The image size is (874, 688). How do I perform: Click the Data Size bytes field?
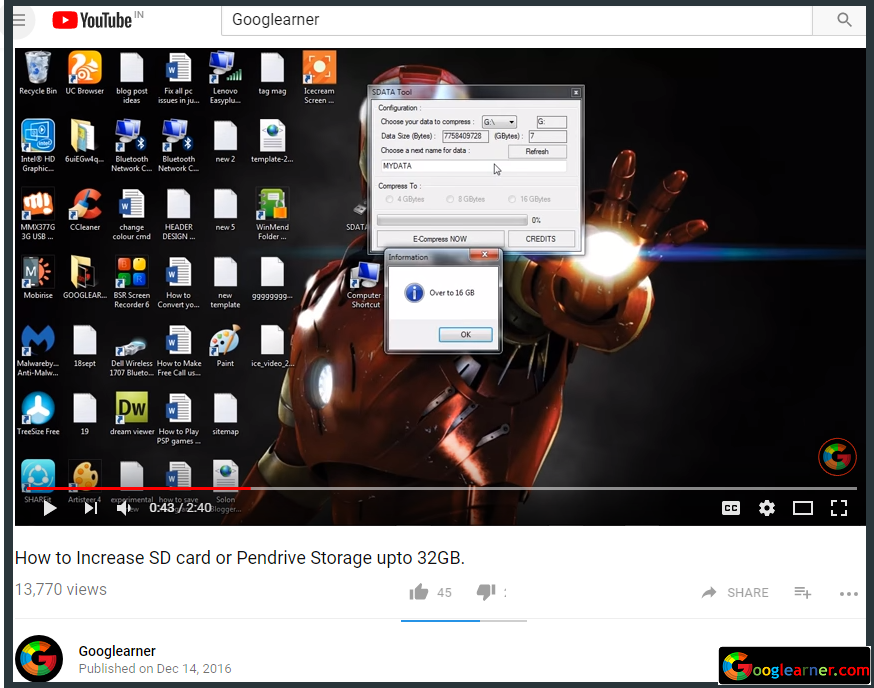point(465,136)
